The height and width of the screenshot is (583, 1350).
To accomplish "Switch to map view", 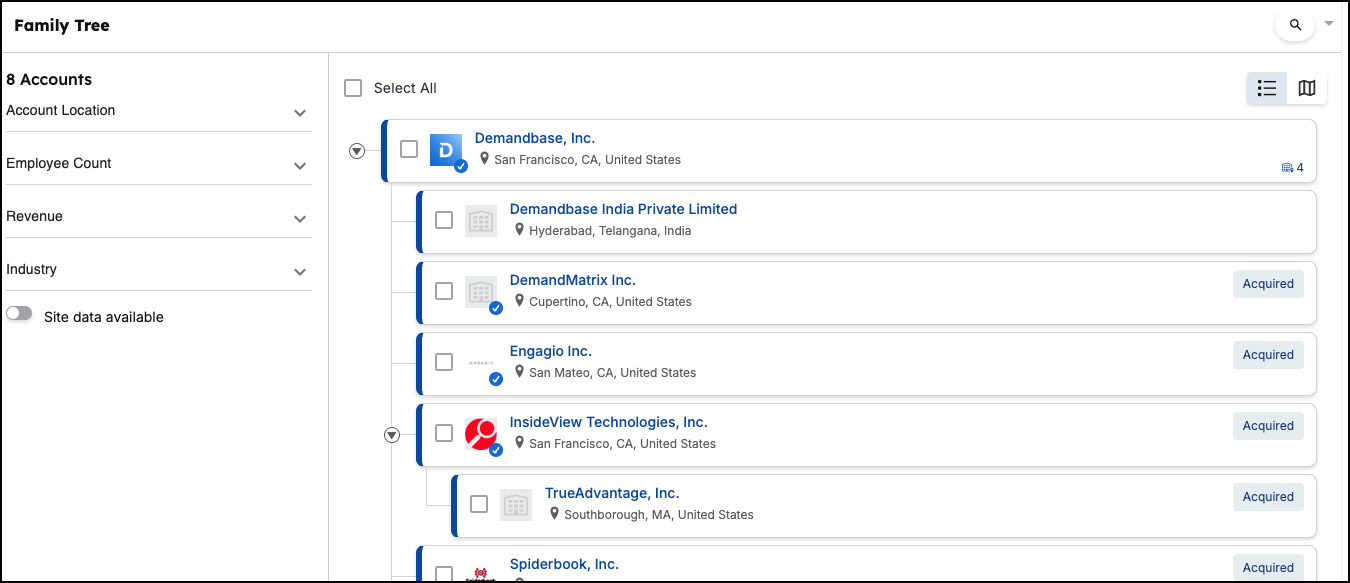I will pos(1307,88).
